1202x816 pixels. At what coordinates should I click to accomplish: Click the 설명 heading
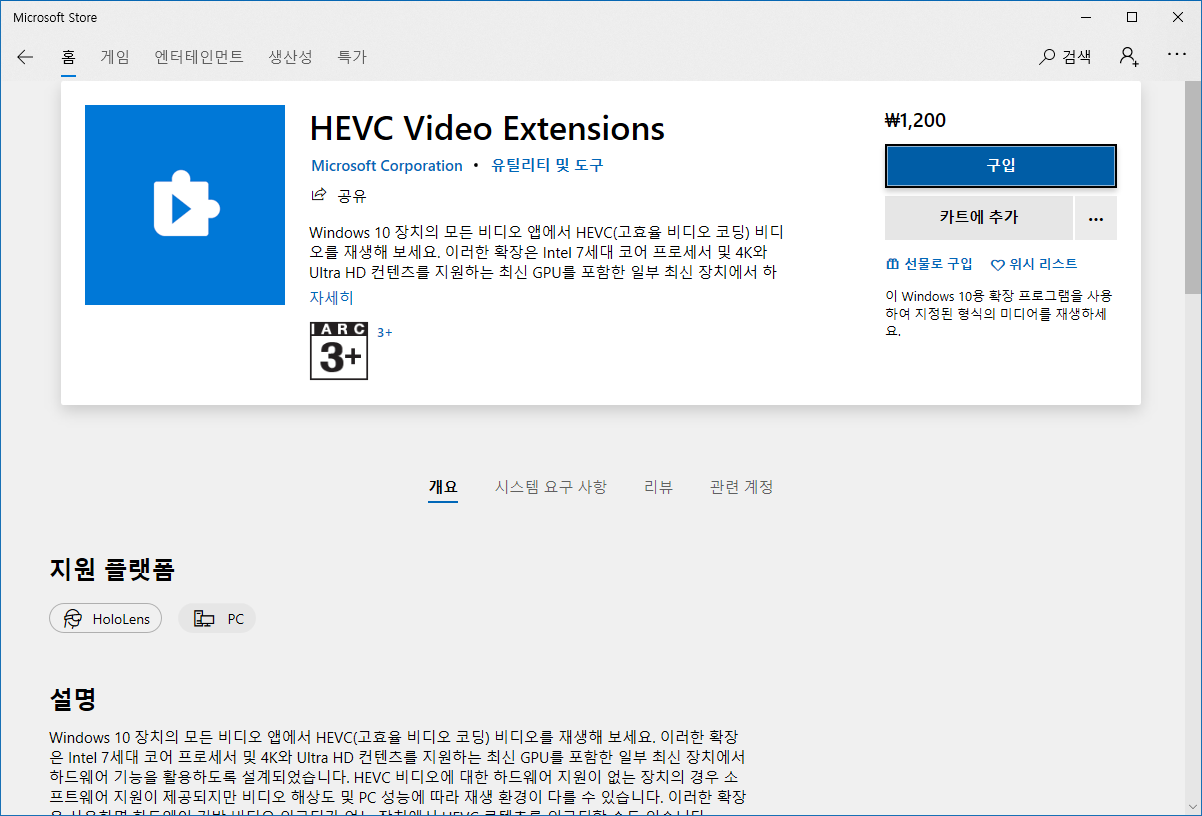[x=73, y=698]
